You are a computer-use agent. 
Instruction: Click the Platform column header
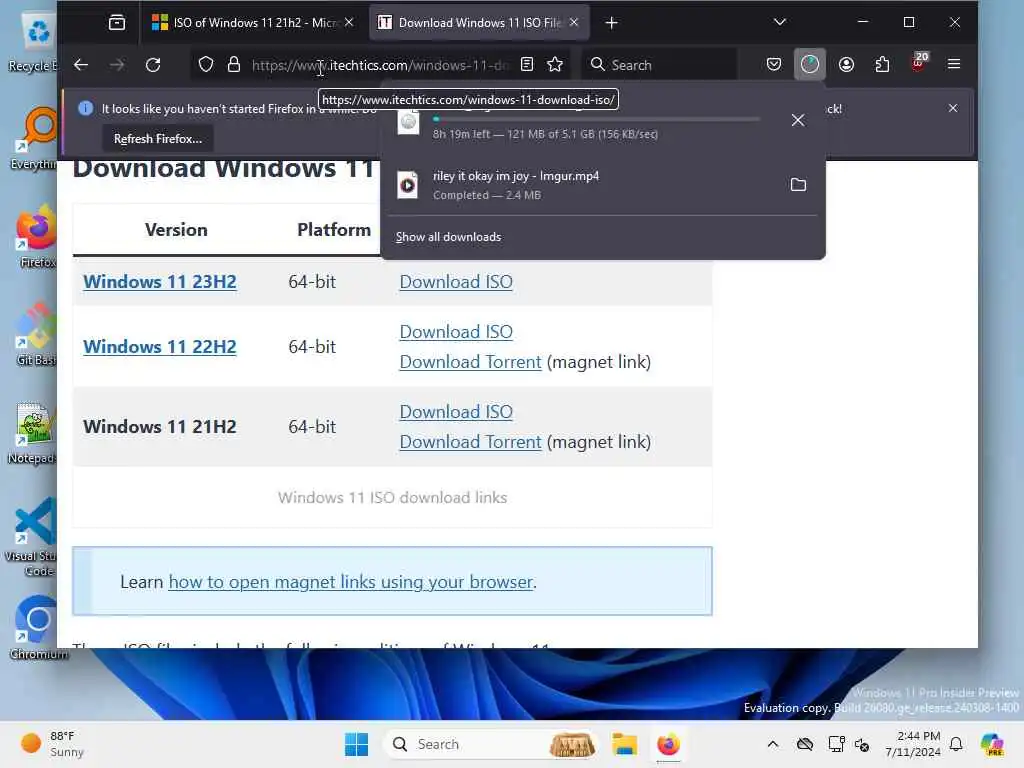coord(334,230)
